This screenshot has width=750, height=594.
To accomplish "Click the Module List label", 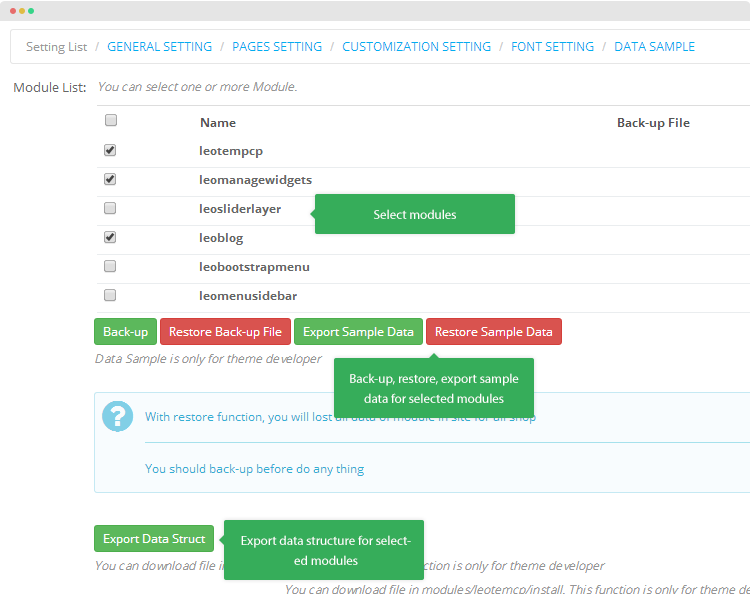I will (50, 88).
